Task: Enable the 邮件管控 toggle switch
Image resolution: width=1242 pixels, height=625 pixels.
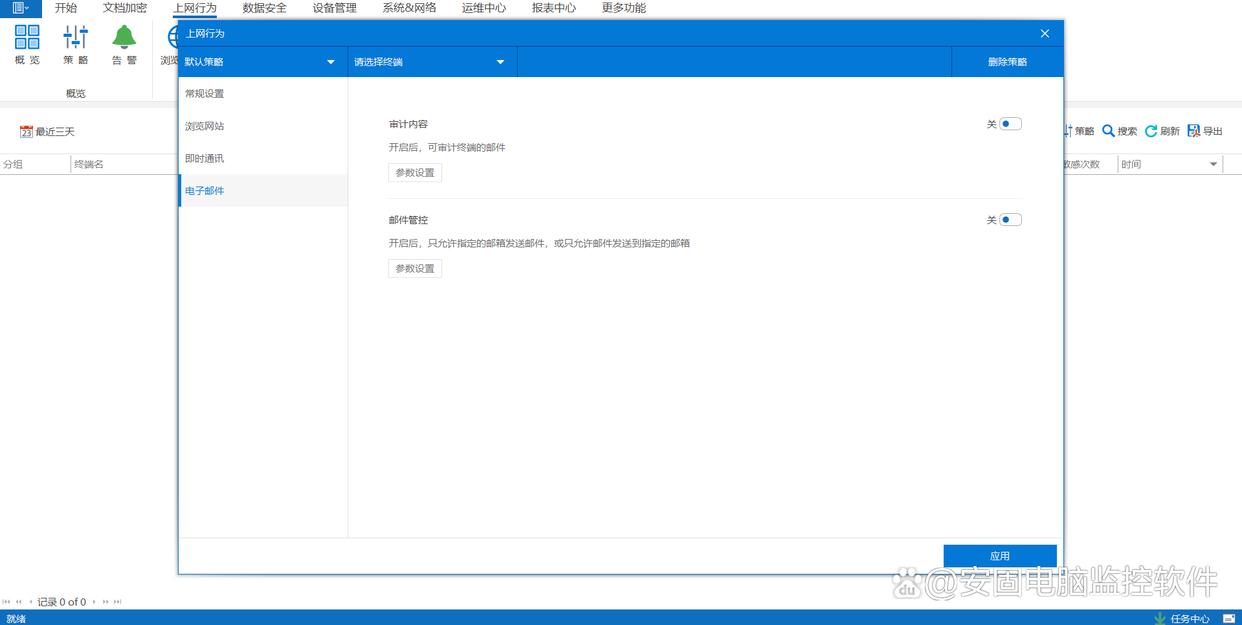Action: click(x=1010, y=220)
